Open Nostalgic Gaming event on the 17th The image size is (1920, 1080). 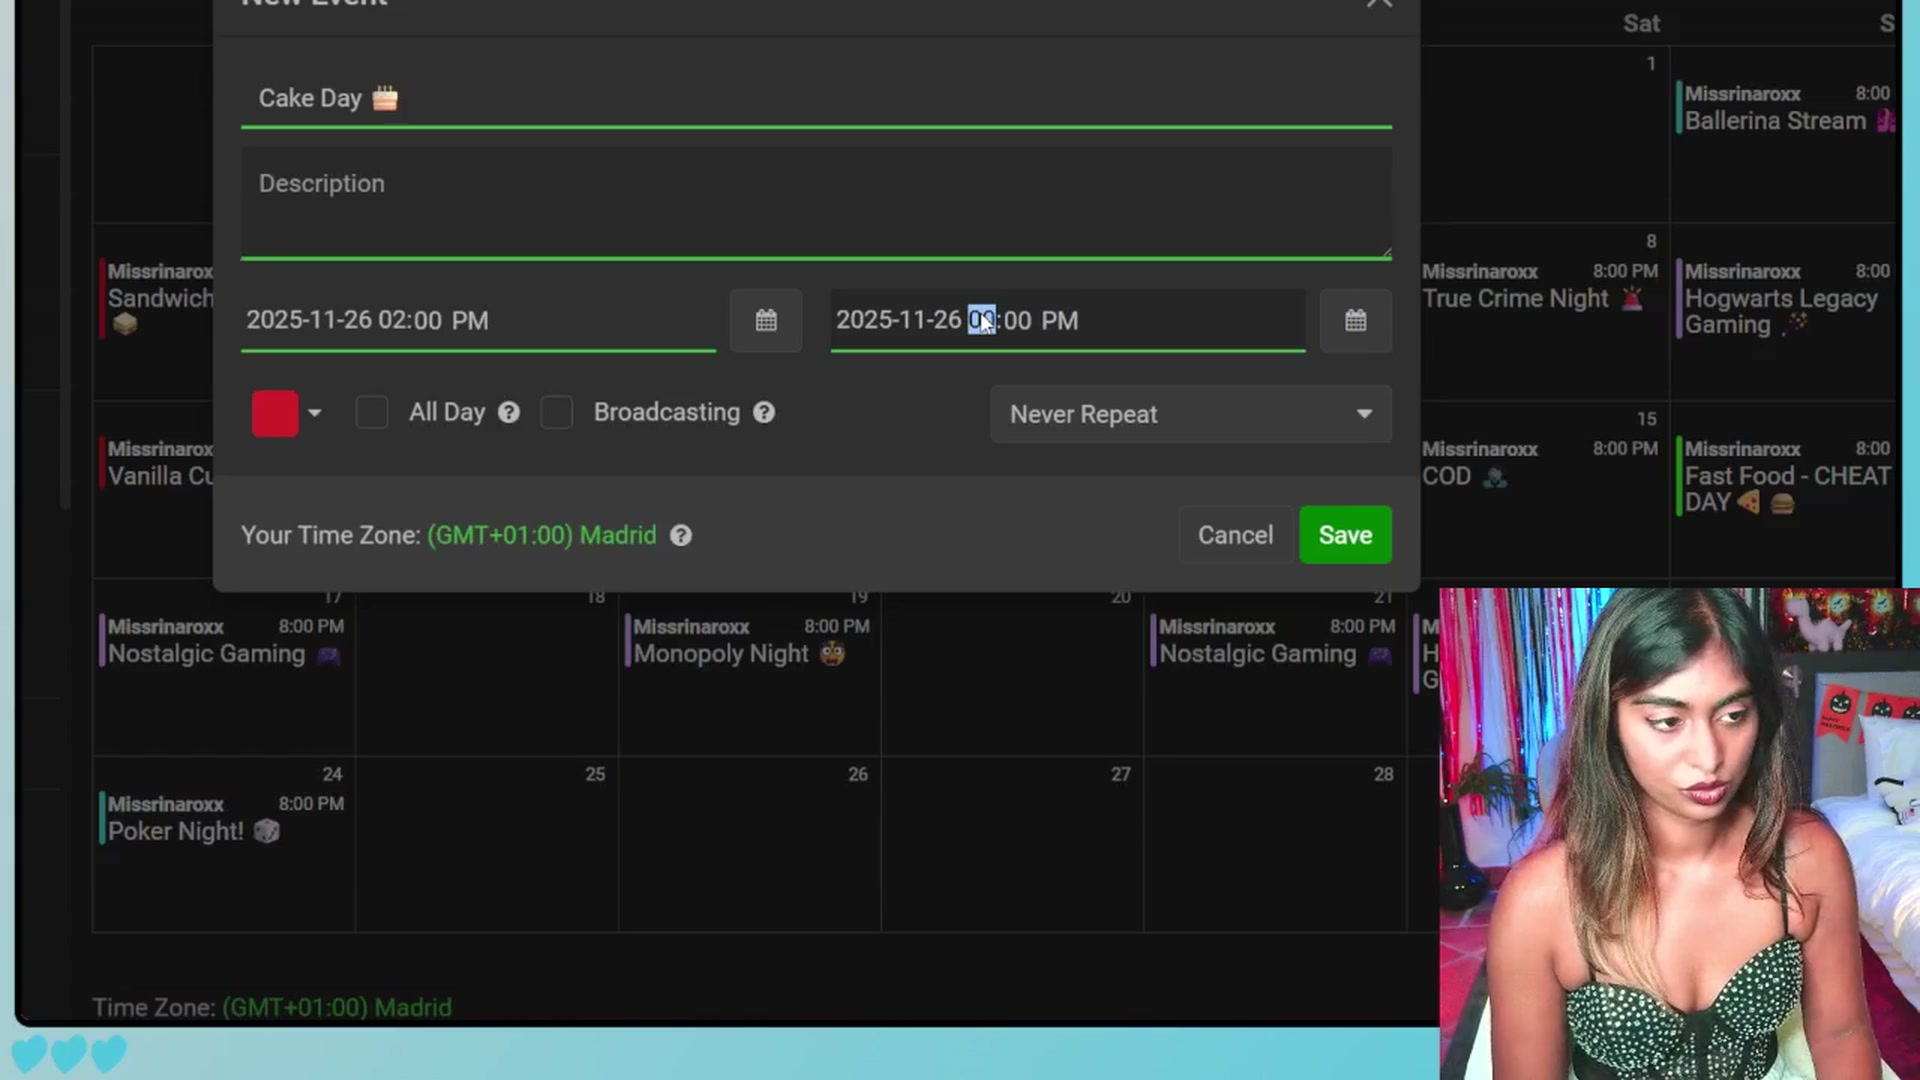(223, 641)
